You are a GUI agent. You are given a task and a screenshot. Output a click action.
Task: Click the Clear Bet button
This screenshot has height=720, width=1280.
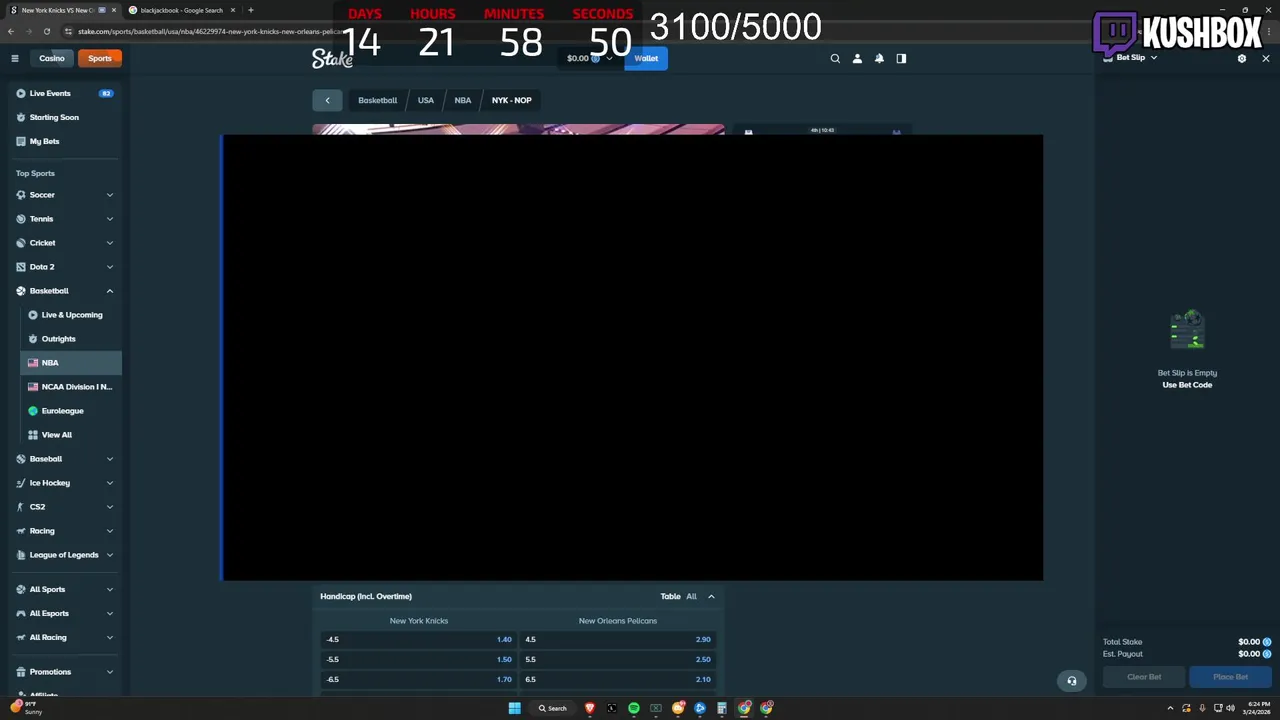(x=1144, y=677)
